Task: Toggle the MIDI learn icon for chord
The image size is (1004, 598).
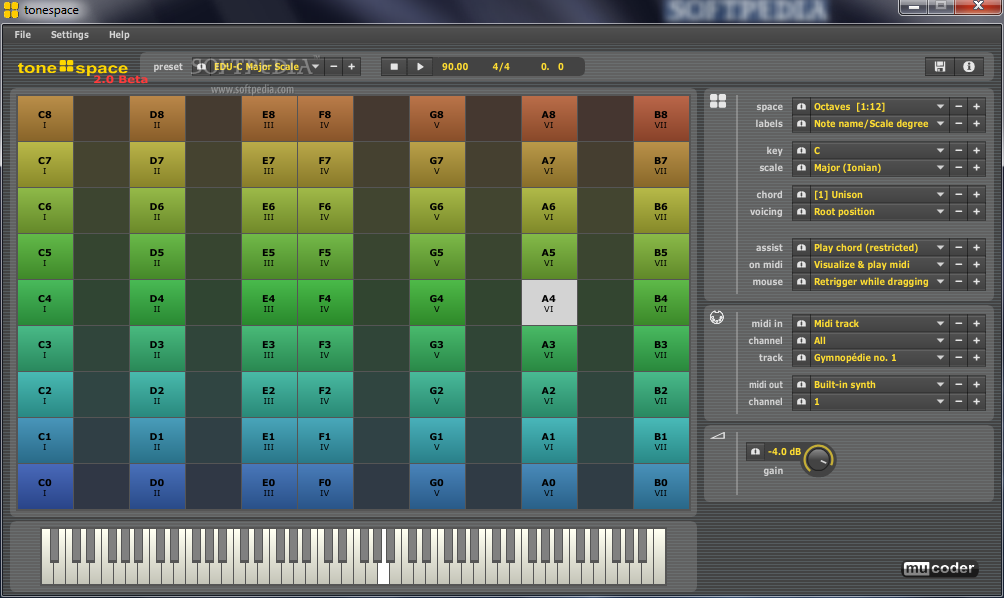Action: [x=801, y=195]
